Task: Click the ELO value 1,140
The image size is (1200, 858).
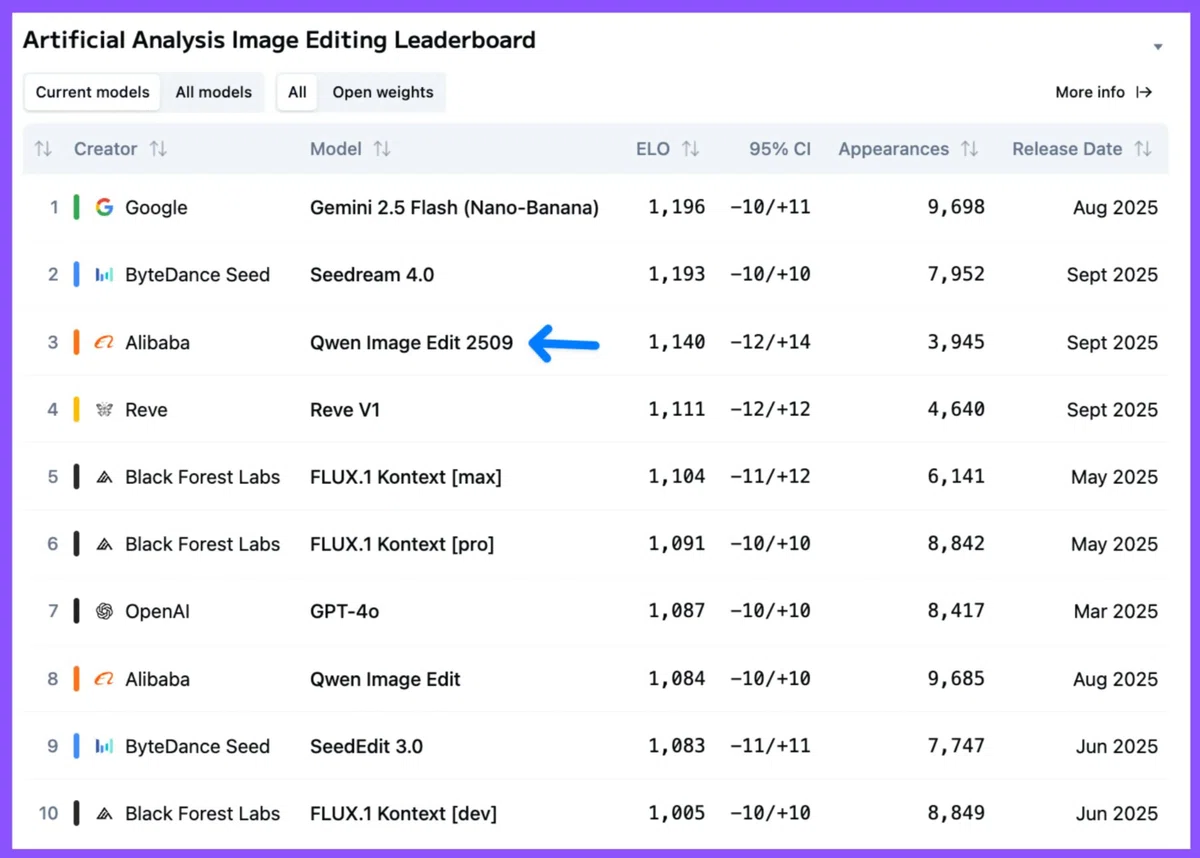Action: 677,343
